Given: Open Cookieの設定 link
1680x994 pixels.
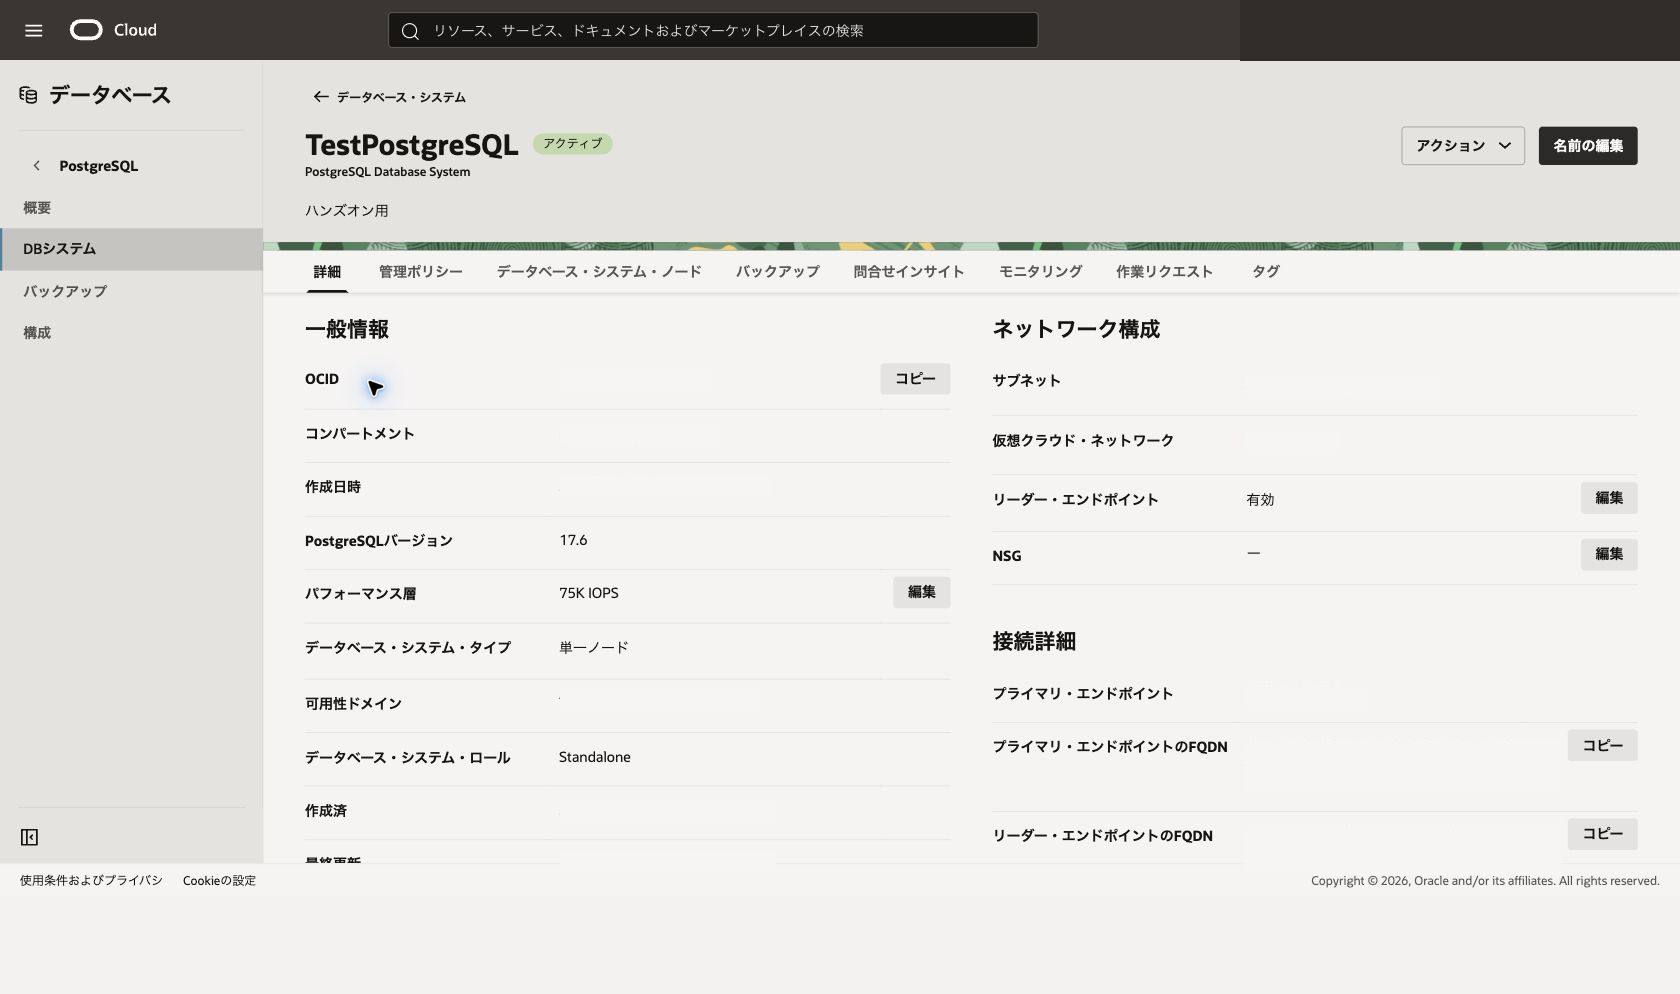Looking at the screenshot, I should click(219, 881).
